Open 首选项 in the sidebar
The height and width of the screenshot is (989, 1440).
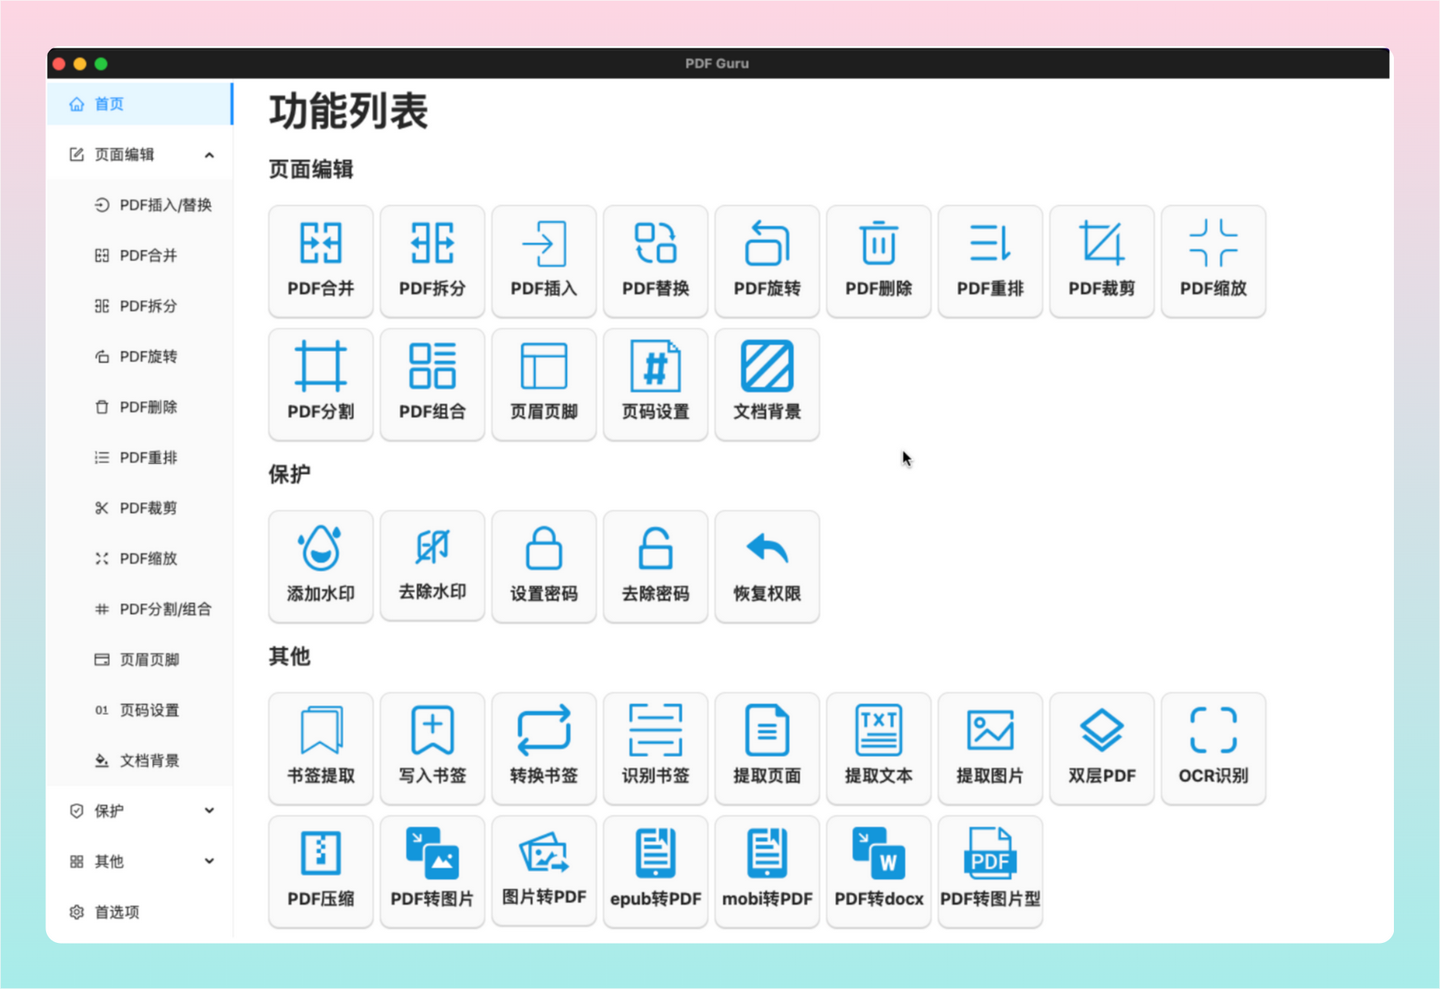click(x=140, y=912)
